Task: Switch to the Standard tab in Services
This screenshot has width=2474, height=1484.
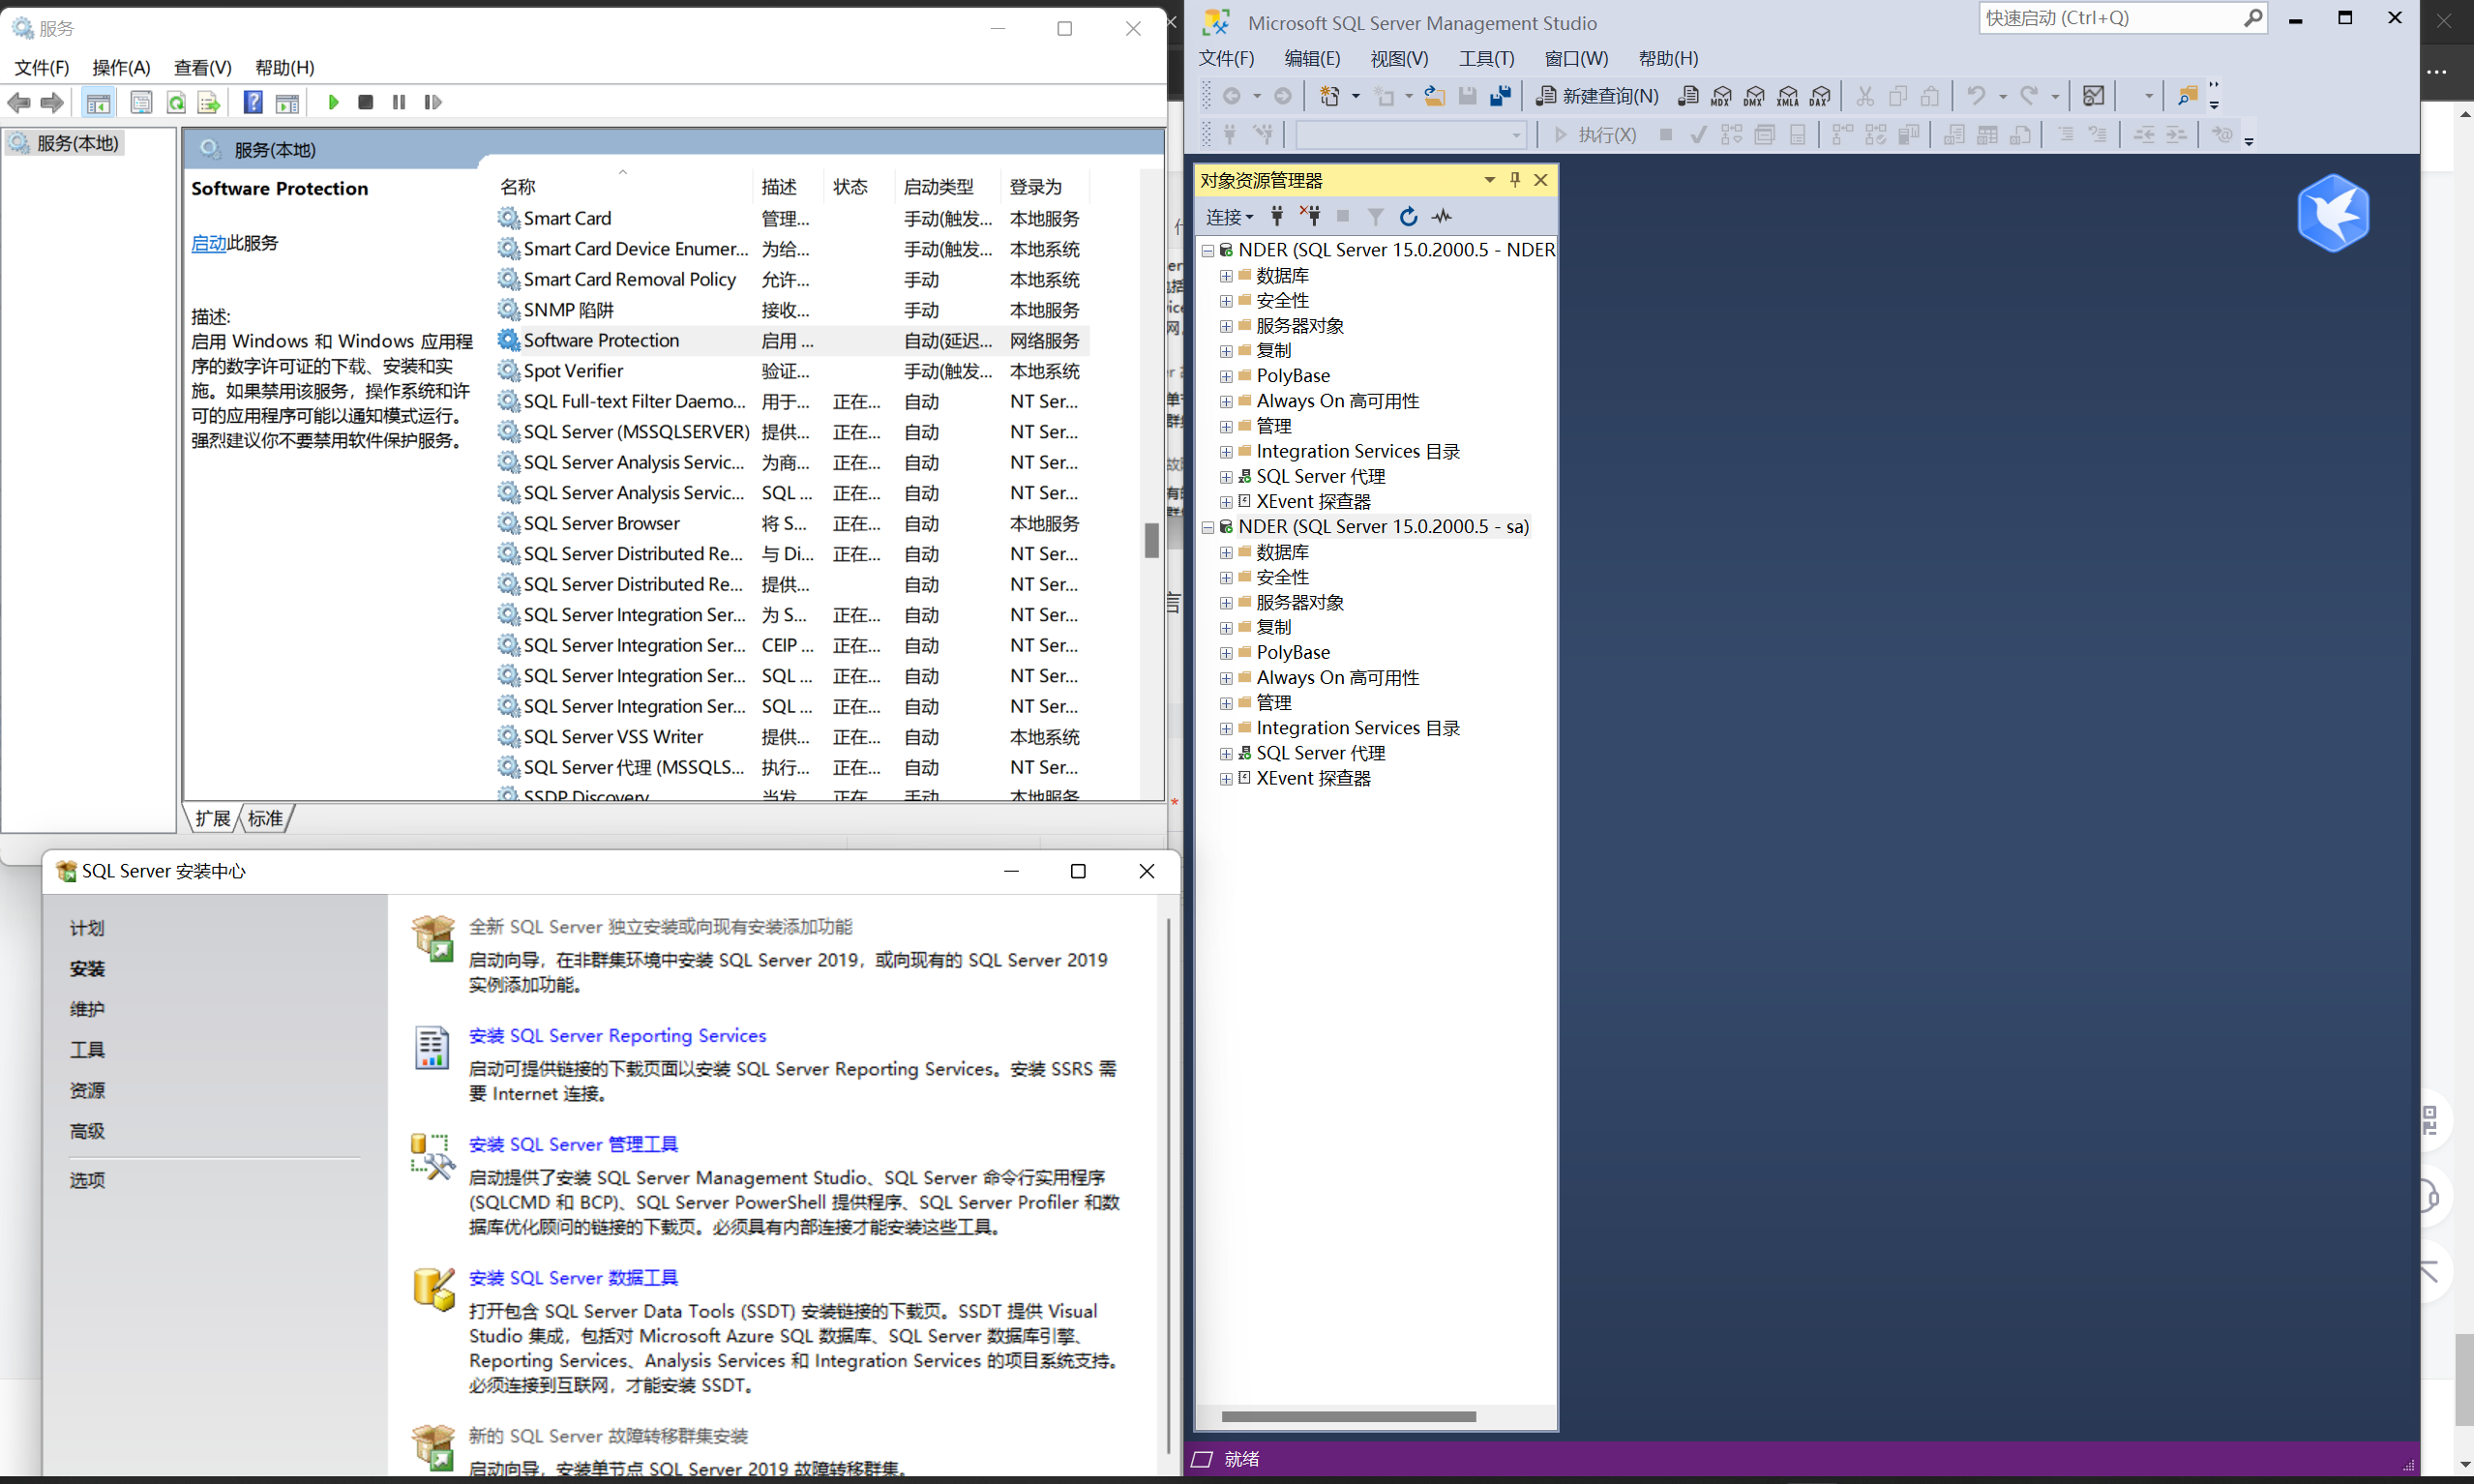Action: [265, 819]
